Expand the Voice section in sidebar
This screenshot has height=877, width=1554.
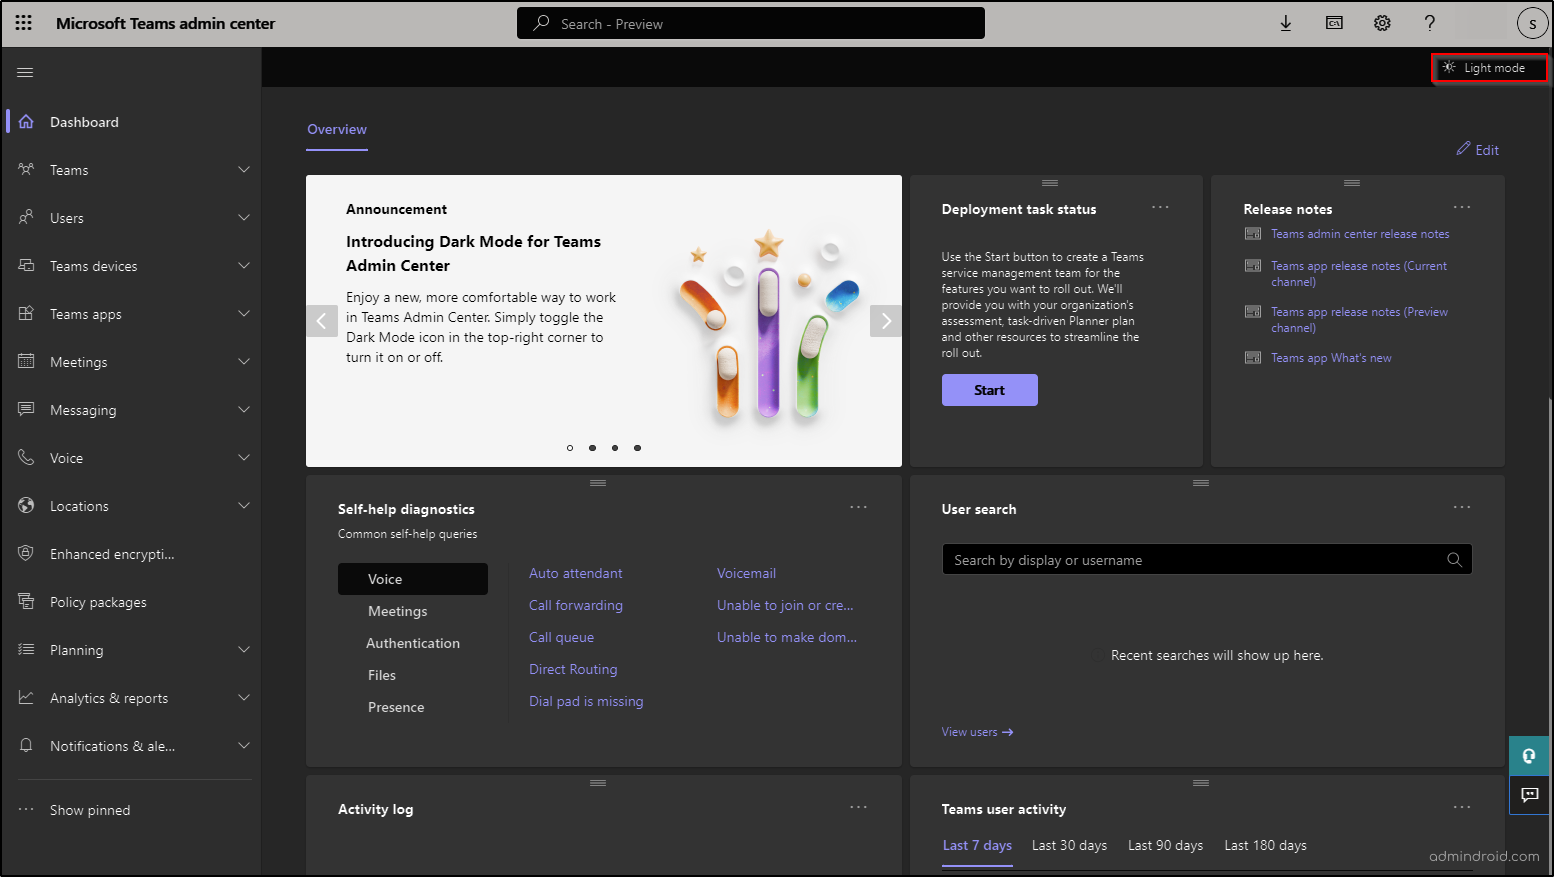tap(244, 457)
